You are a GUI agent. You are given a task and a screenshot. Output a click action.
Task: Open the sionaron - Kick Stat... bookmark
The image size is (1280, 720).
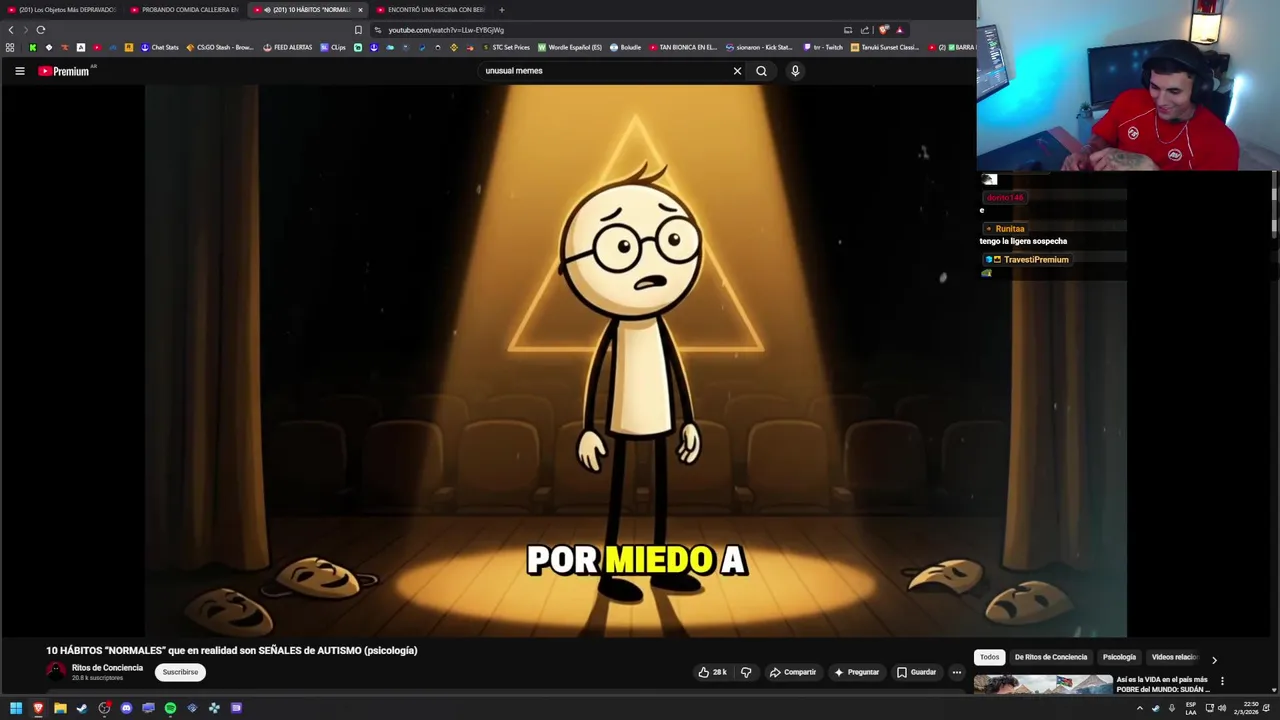(760, 47)
